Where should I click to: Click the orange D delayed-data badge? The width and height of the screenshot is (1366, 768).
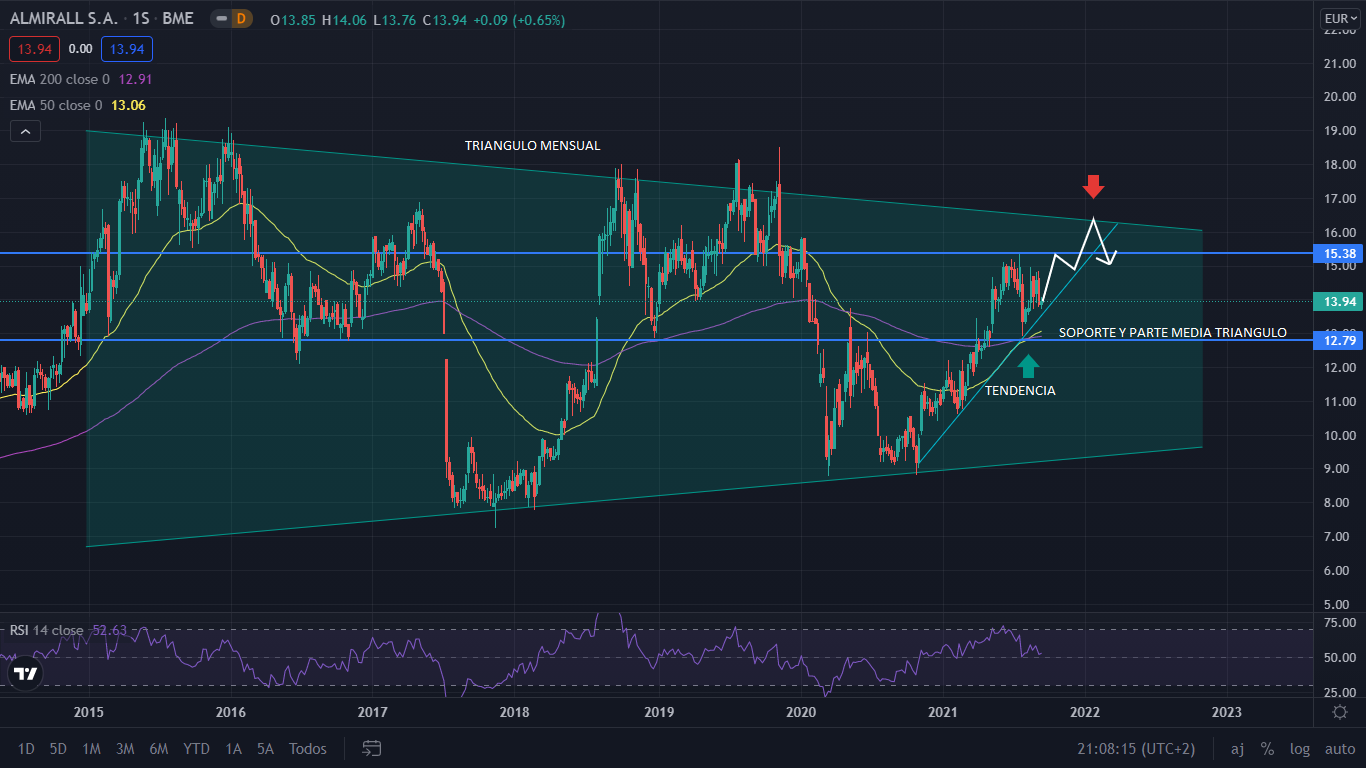coord(240,18)
